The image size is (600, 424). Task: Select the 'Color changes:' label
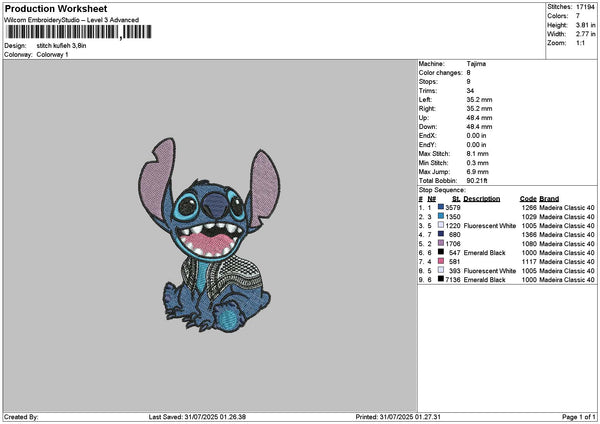point(440,73)
